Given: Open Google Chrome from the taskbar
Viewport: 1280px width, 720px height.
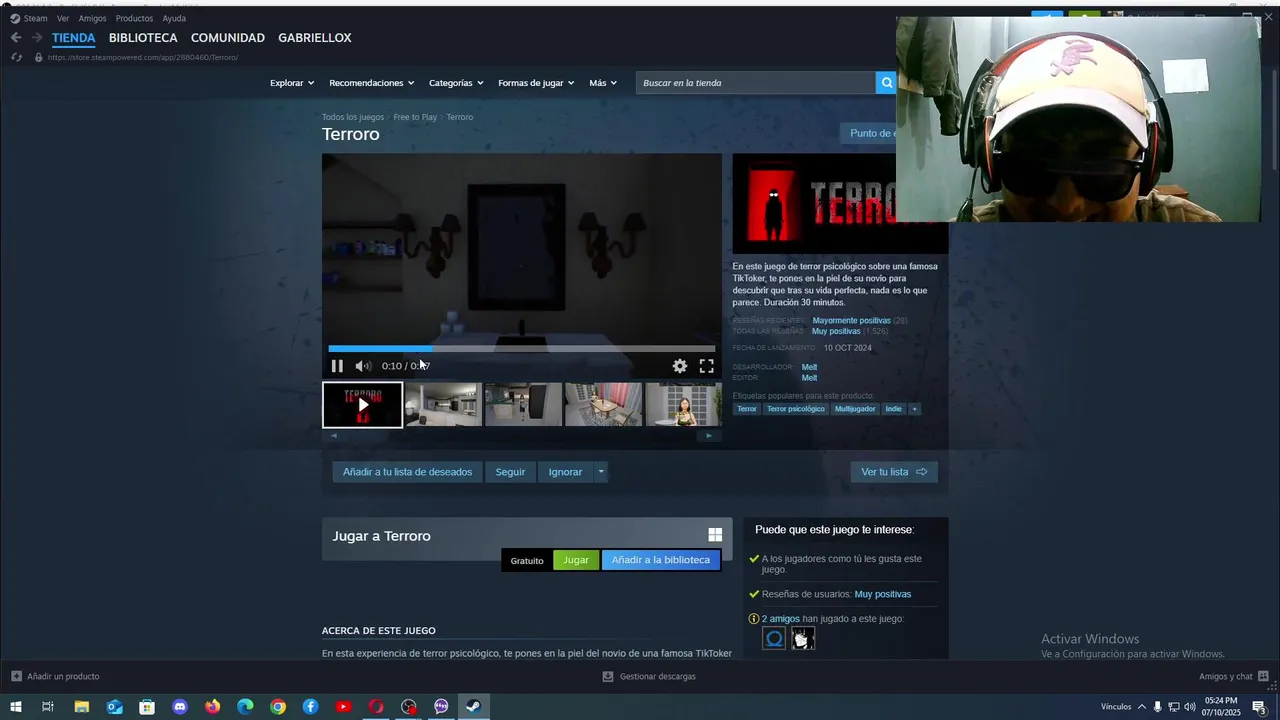Looking at the screenshot, I should [x=278, y=707].
